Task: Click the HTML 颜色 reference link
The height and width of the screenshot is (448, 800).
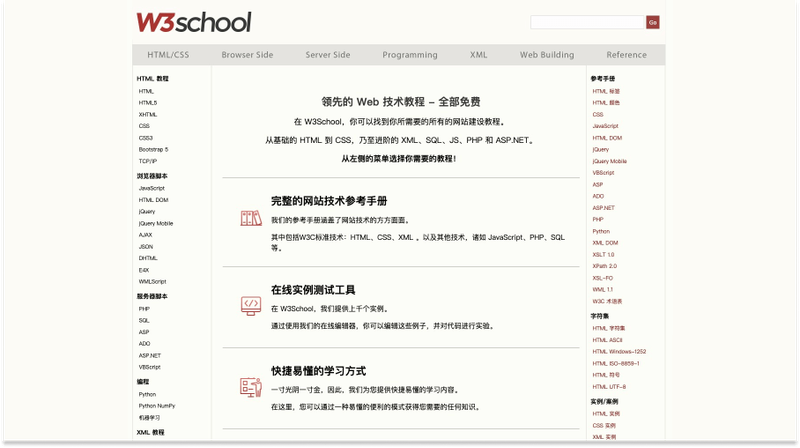Action: [x=606, y=103]
